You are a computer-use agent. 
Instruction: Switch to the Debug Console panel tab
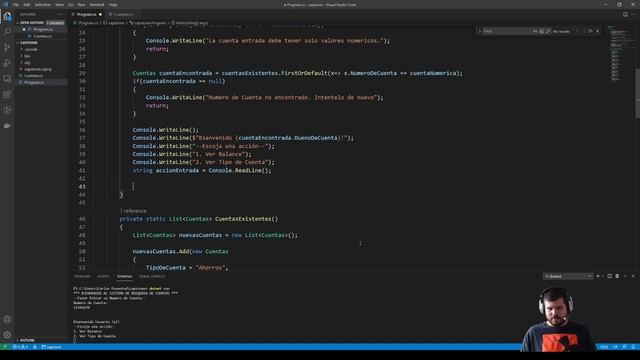[x=152, y=276]
